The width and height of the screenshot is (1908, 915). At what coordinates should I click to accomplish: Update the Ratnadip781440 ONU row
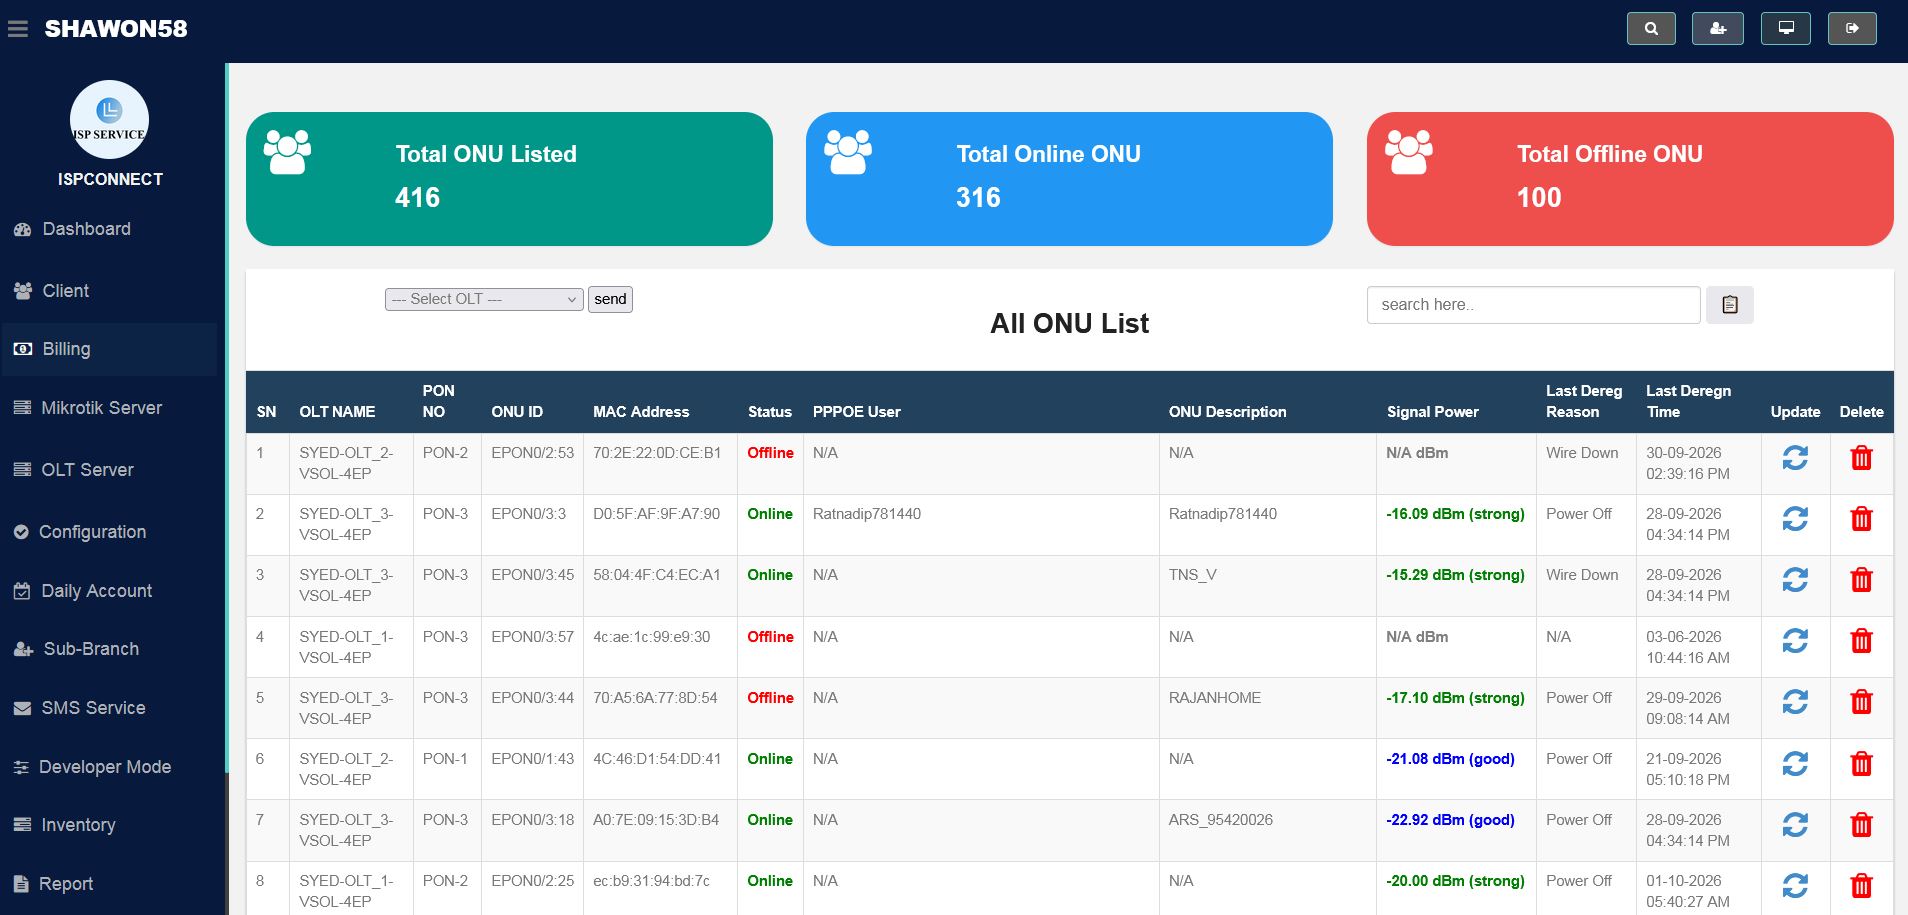point(1795,519)
